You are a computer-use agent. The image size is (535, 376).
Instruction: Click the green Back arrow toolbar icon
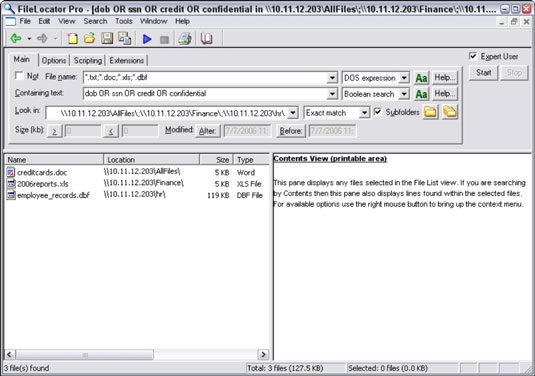(x=16, y=39)
